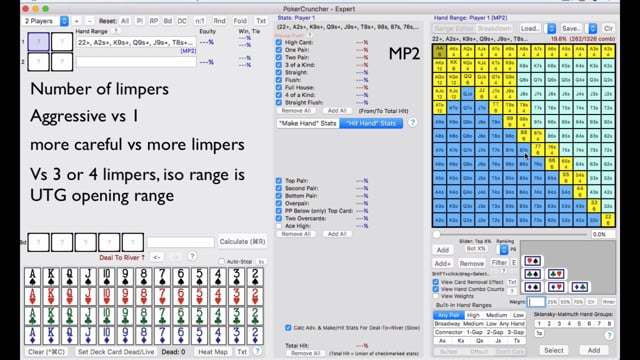Click the 22 cell in hand grid
This screenshot has width=640, height=360.
click(608, 220)
